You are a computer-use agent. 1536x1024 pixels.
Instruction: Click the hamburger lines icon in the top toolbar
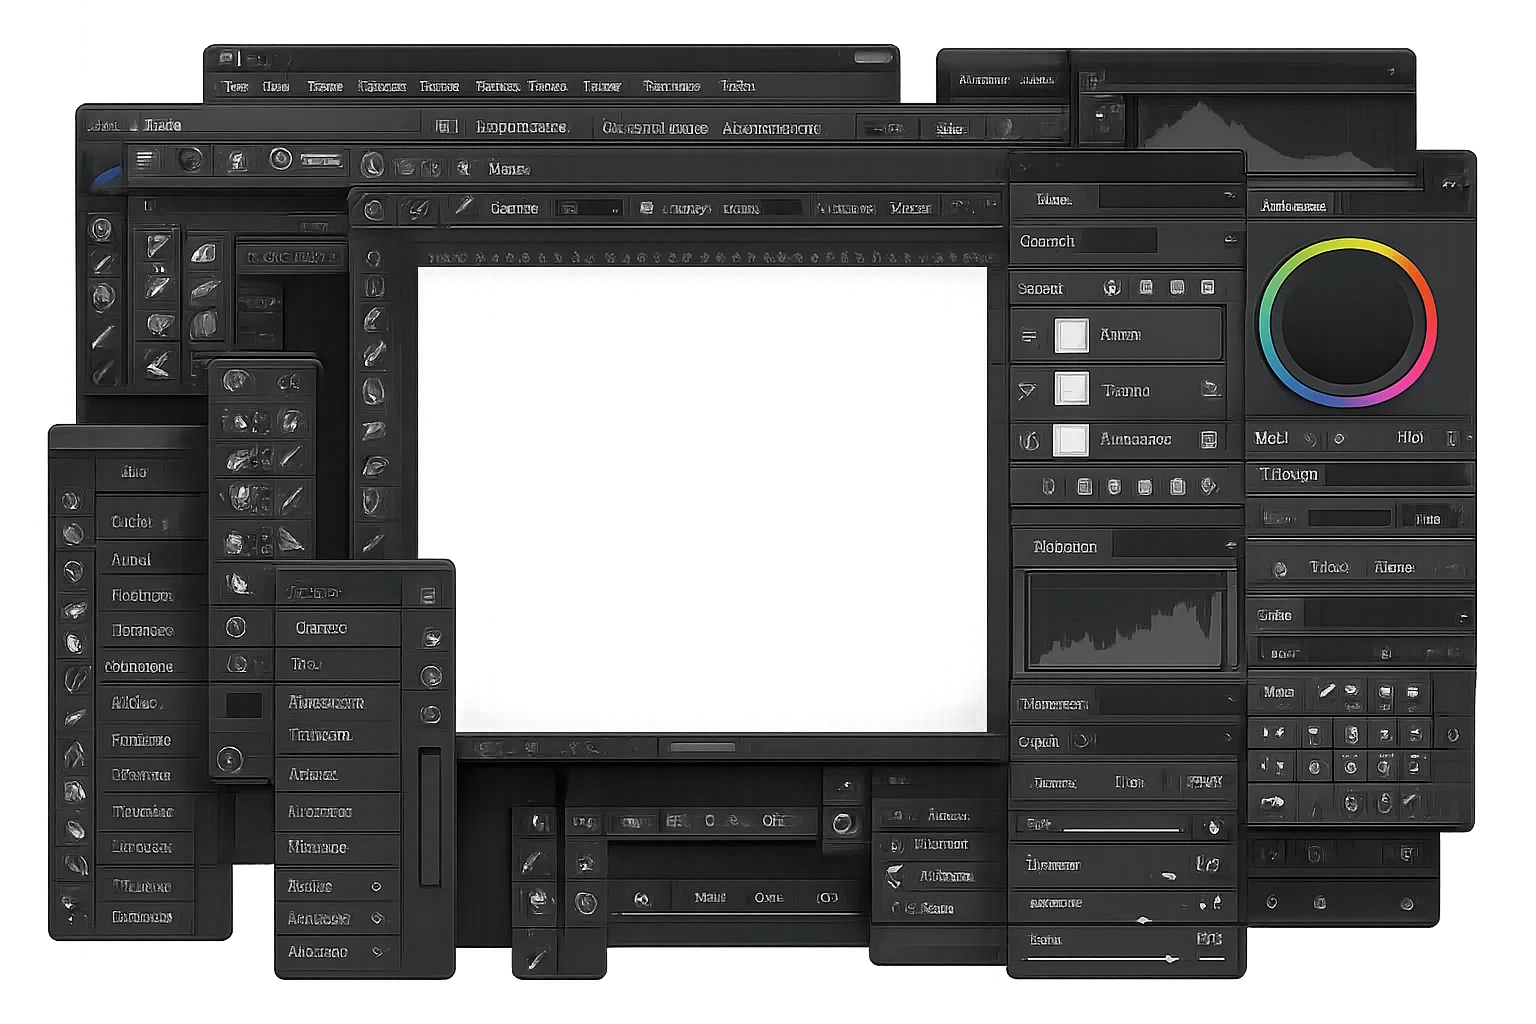[x=146, y=160]
